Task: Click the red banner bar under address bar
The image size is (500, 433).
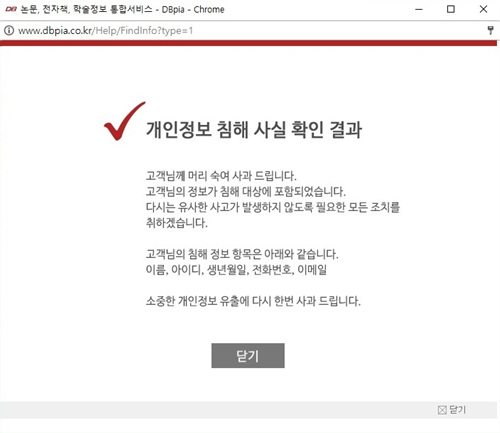Action: pyautogui.click(x=248, y=43)
